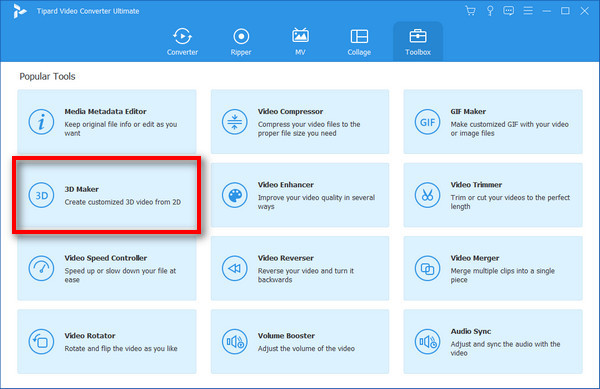The height and width of the screenshot is (389, 600).
Task: Open Video Speed Controller title
Action: pos(106,258)
